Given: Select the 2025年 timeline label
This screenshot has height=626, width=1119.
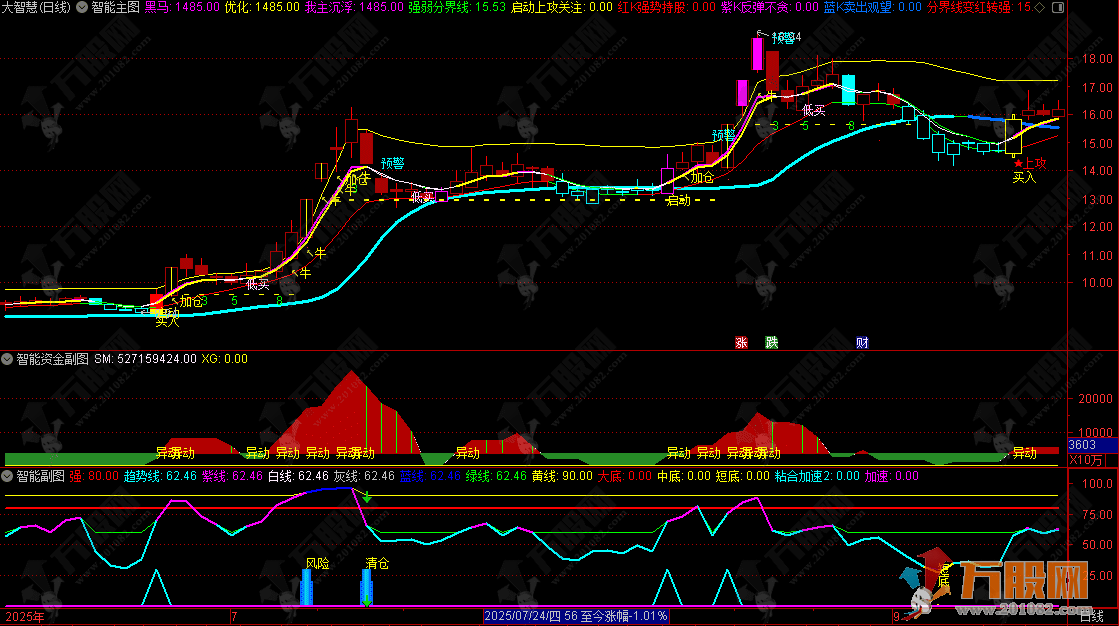Looking at the screenshot, I should (x=24, y=617).
